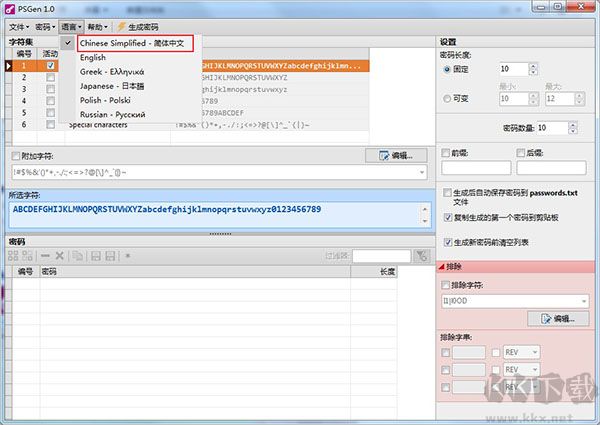Open the 文件 menu

point(19,27)
